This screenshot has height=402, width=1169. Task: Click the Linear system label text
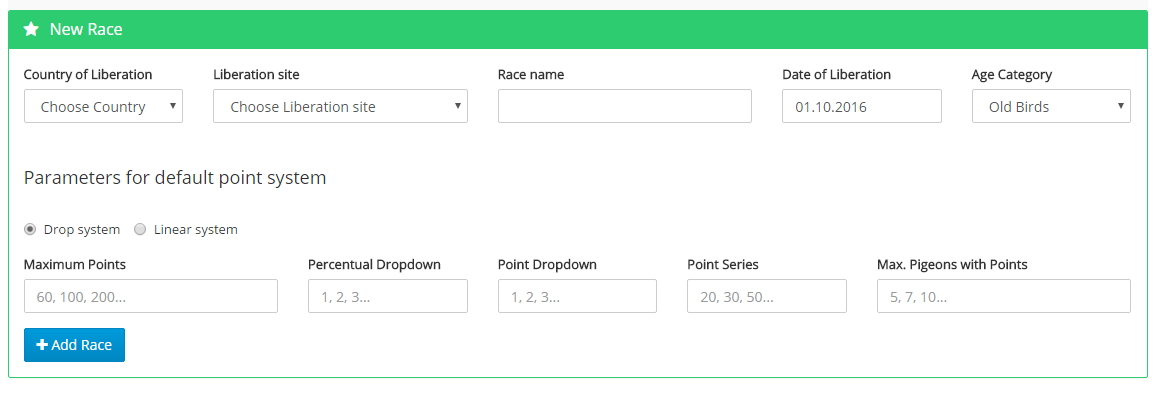coord(196,230)
